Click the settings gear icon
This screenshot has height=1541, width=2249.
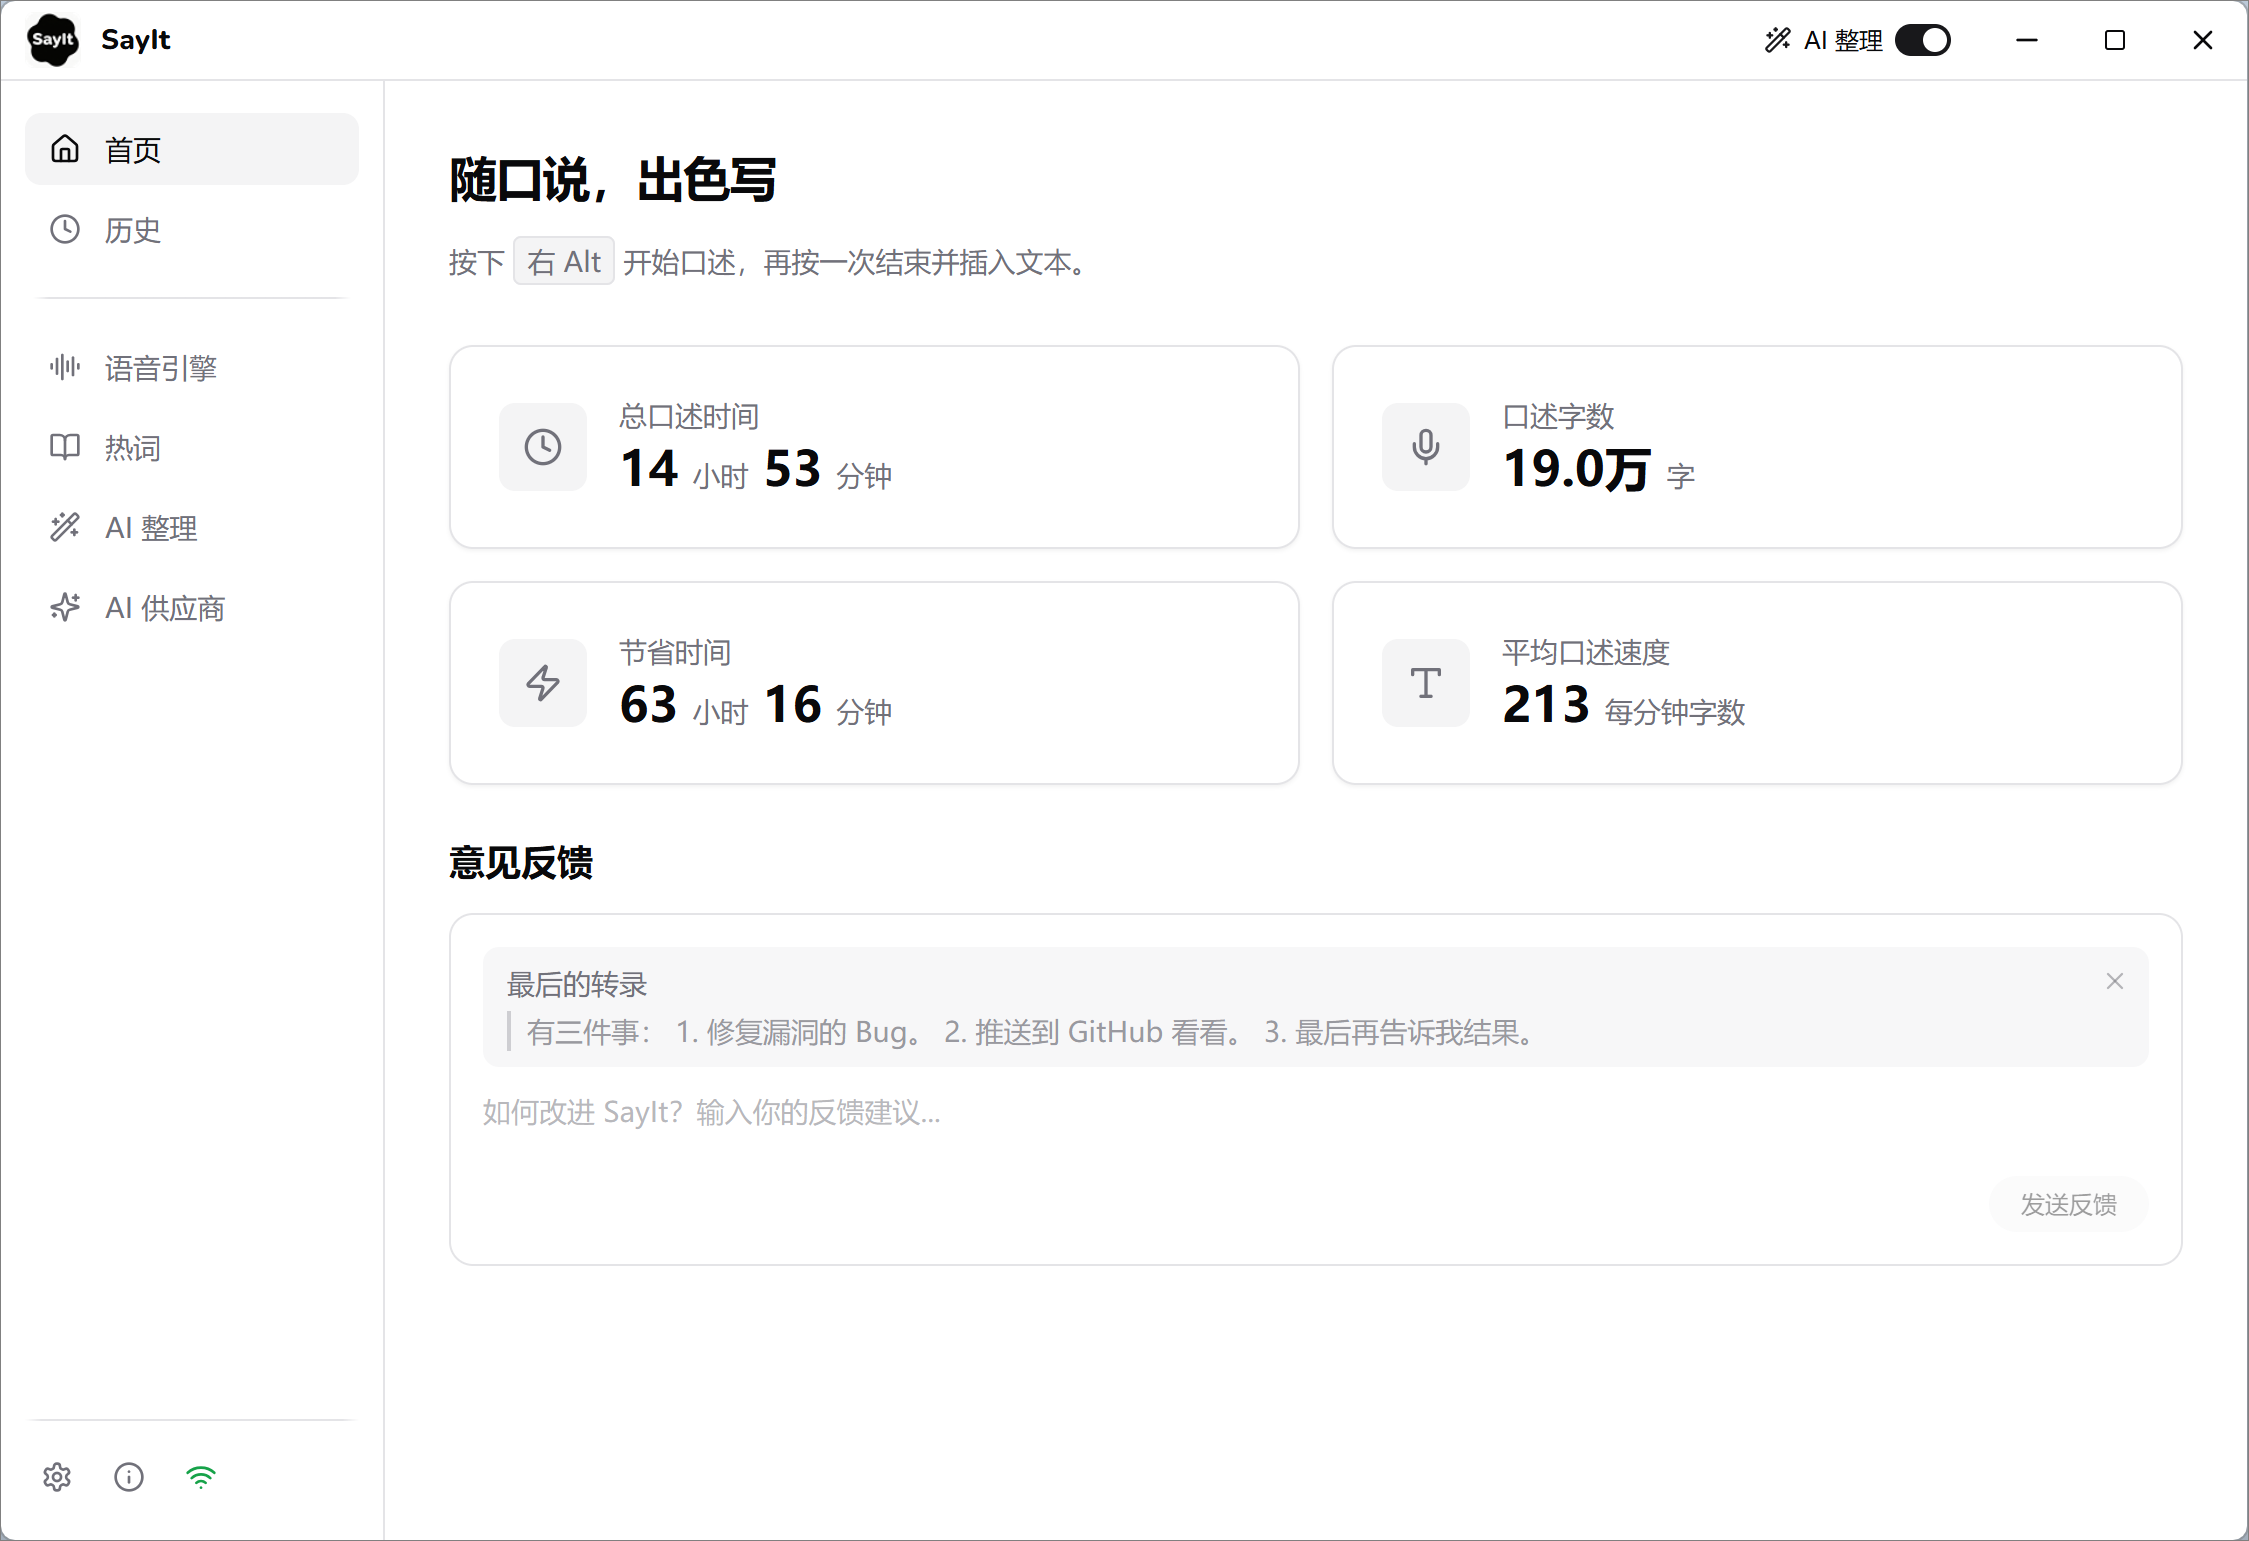[57, 1477]
